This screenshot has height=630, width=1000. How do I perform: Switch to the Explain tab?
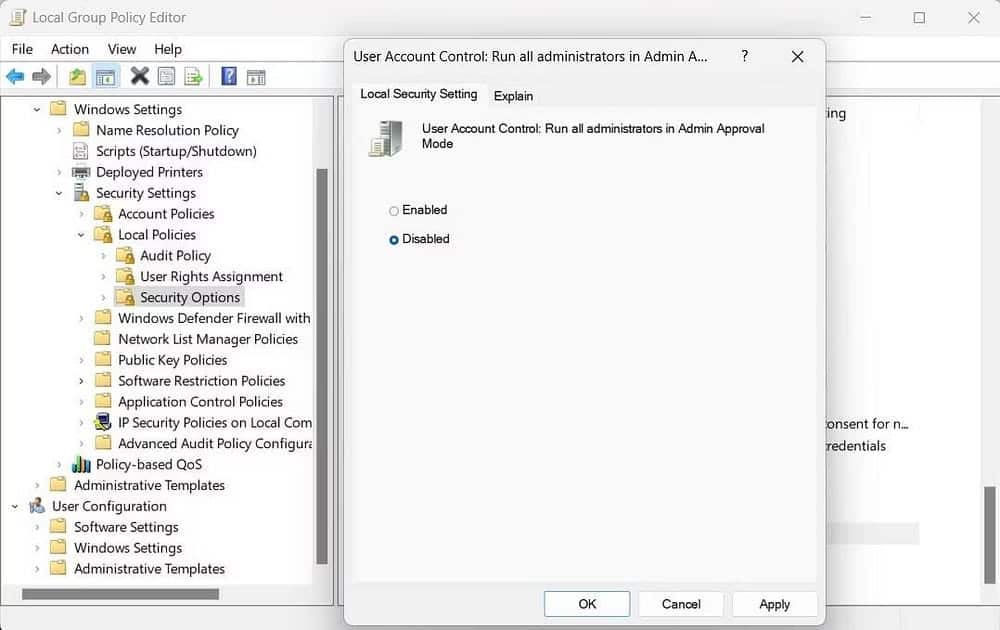point(513,95)
